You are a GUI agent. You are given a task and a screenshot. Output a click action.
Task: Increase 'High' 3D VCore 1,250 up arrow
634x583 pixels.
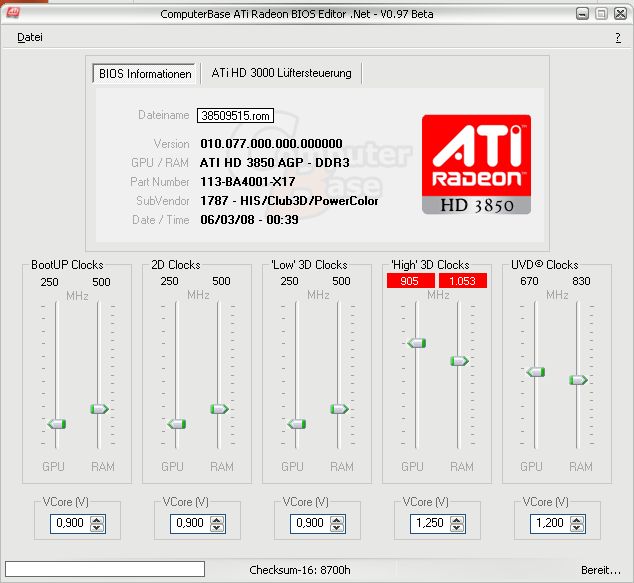point(457,520)
